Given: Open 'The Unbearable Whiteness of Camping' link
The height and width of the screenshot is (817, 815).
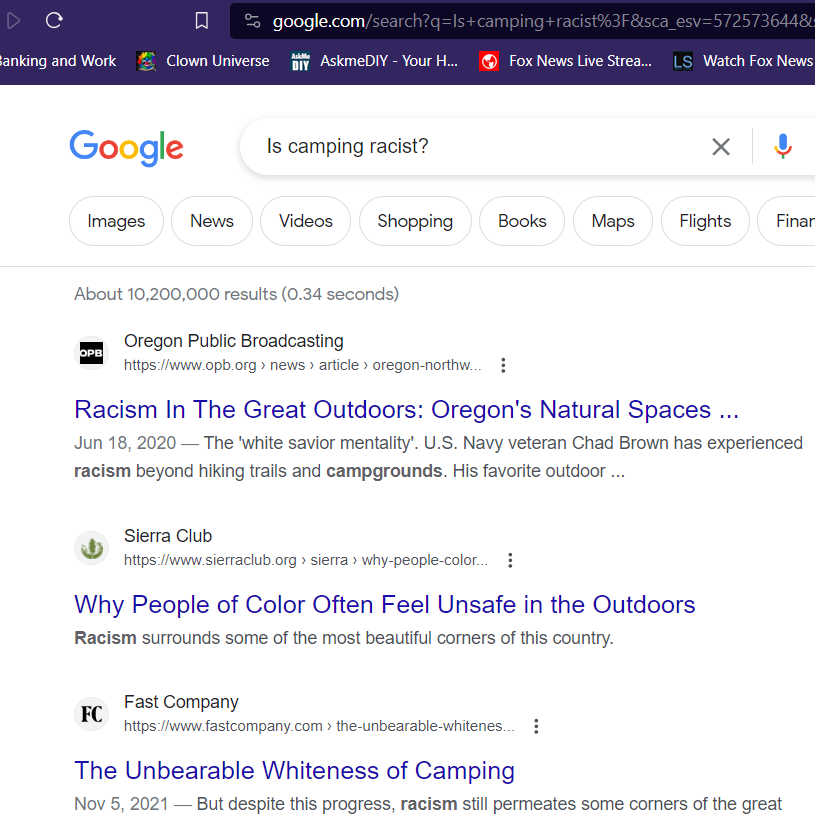Looking at the screenshot, I should pos(294,771).
